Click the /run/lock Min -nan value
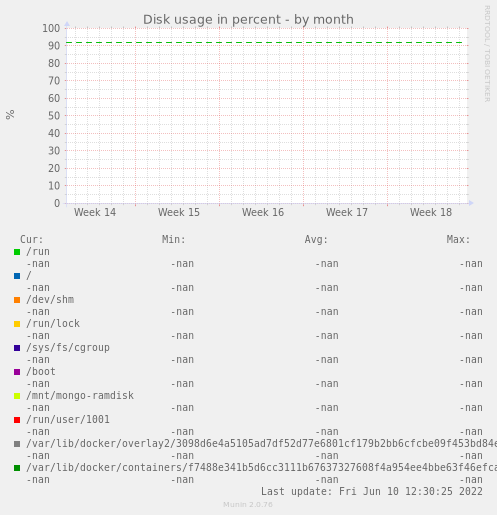This screenshot has height=515, width=497. click(182, 336)
